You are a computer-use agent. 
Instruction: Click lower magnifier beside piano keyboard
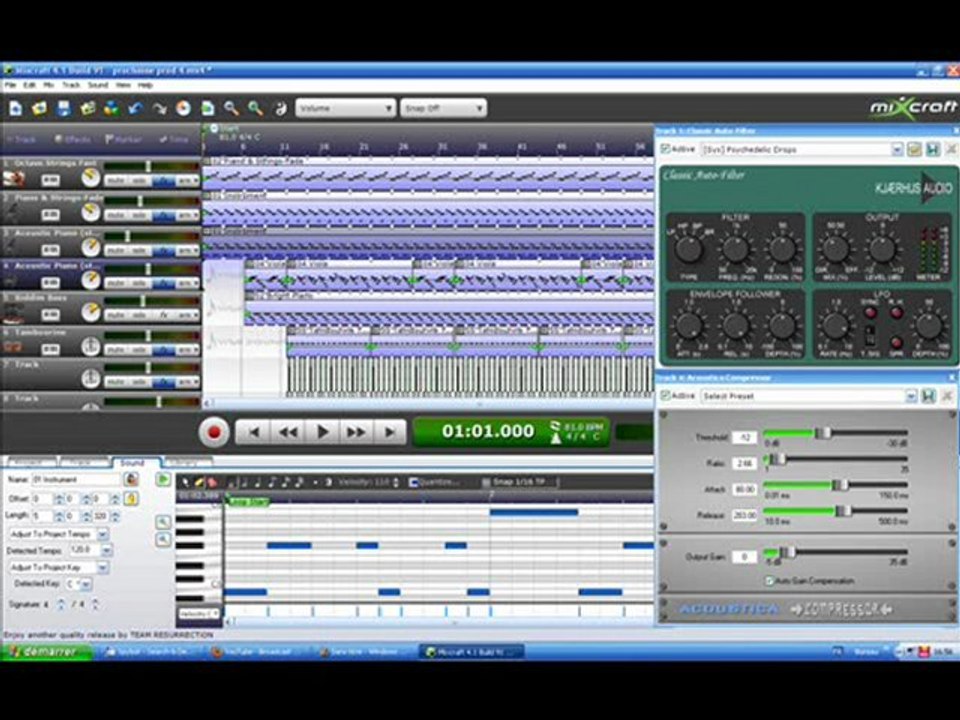(x=163, y=539)
